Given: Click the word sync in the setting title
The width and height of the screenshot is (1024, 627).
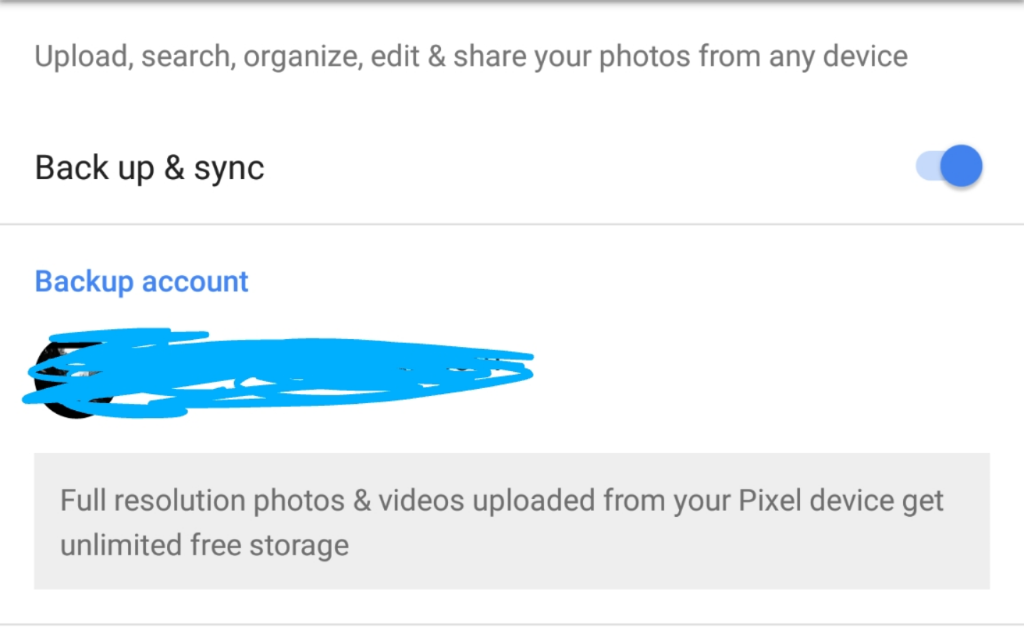Looking at the screenshot, I should [229, 169].
